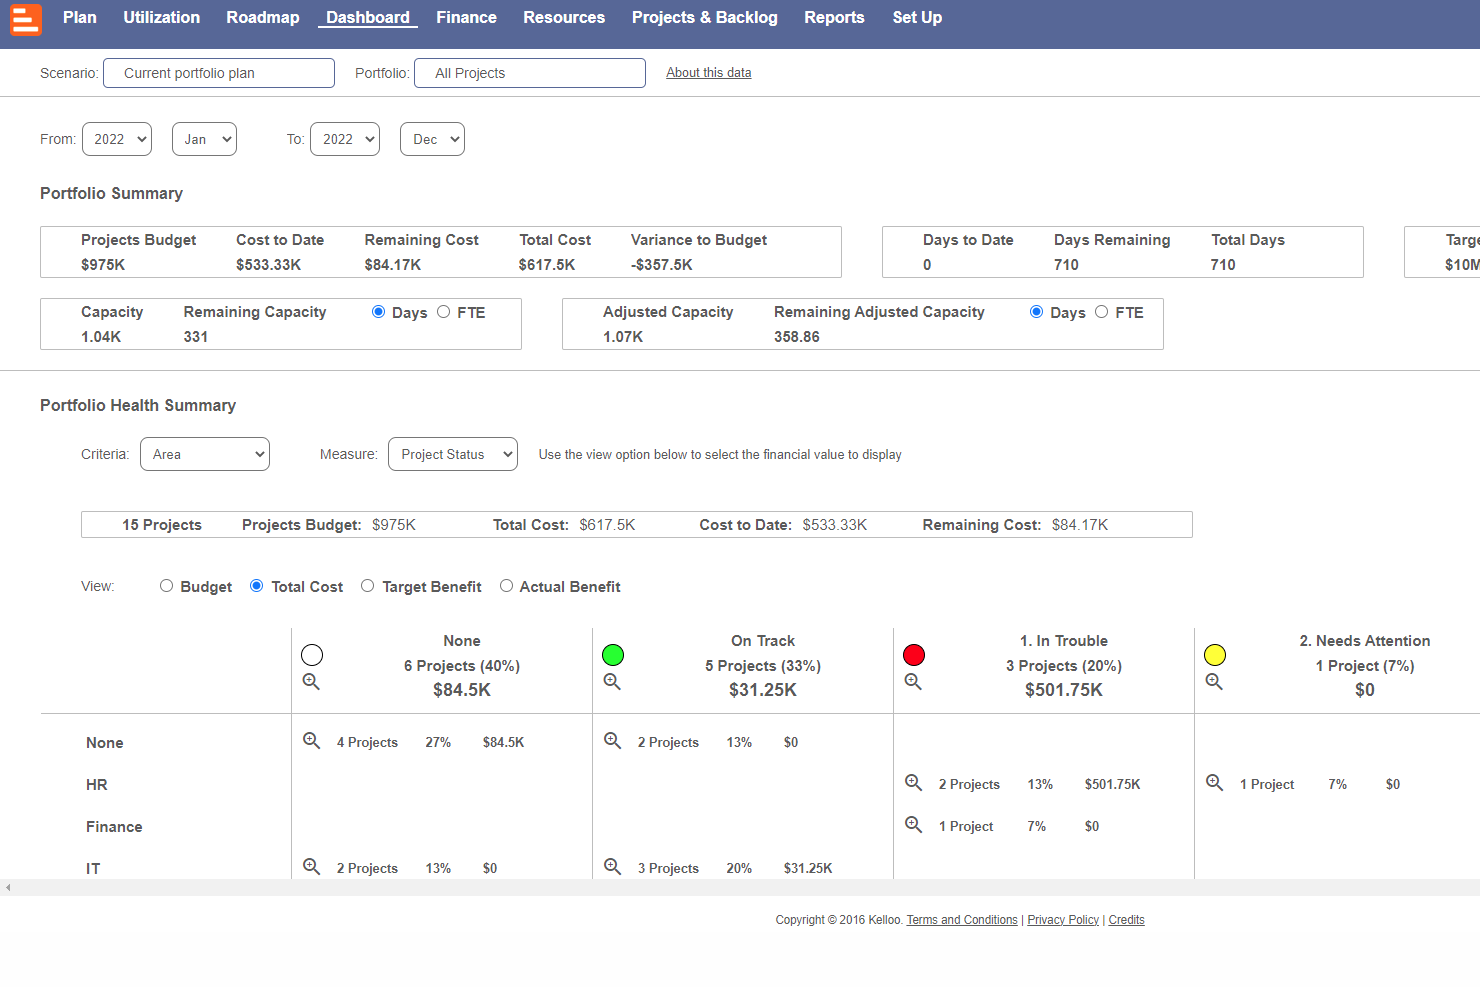Click the red In Trouble status circle

[x=914, y=655]
